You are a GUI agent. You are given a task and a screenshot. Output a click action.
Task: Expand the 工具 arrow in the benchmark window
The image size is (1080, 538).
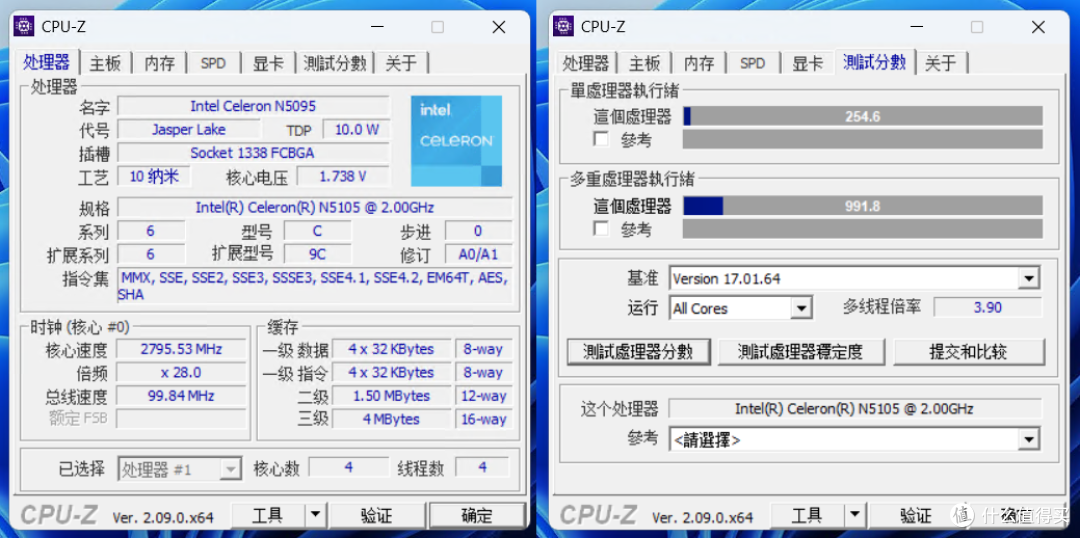(854, 514)
